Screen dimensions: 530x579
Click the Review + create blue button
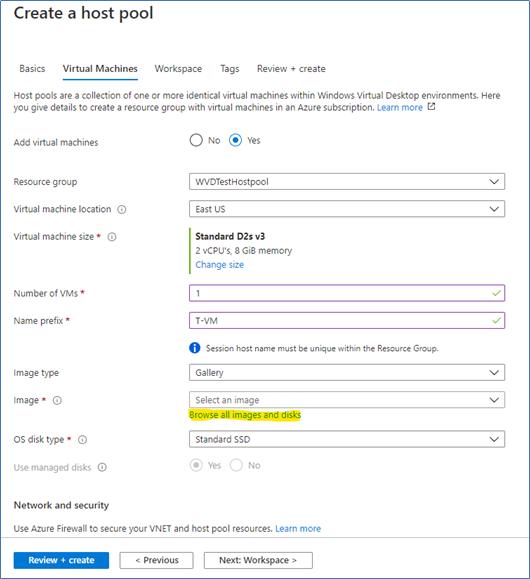(x=61, y=561)
